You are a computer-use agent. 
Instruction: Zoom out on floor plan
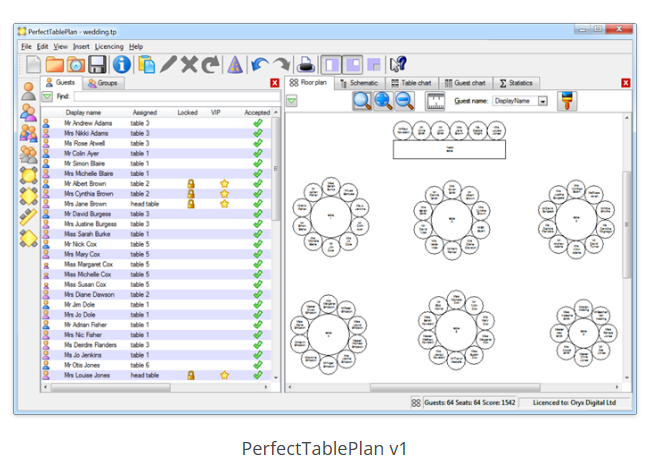[404, 101]
